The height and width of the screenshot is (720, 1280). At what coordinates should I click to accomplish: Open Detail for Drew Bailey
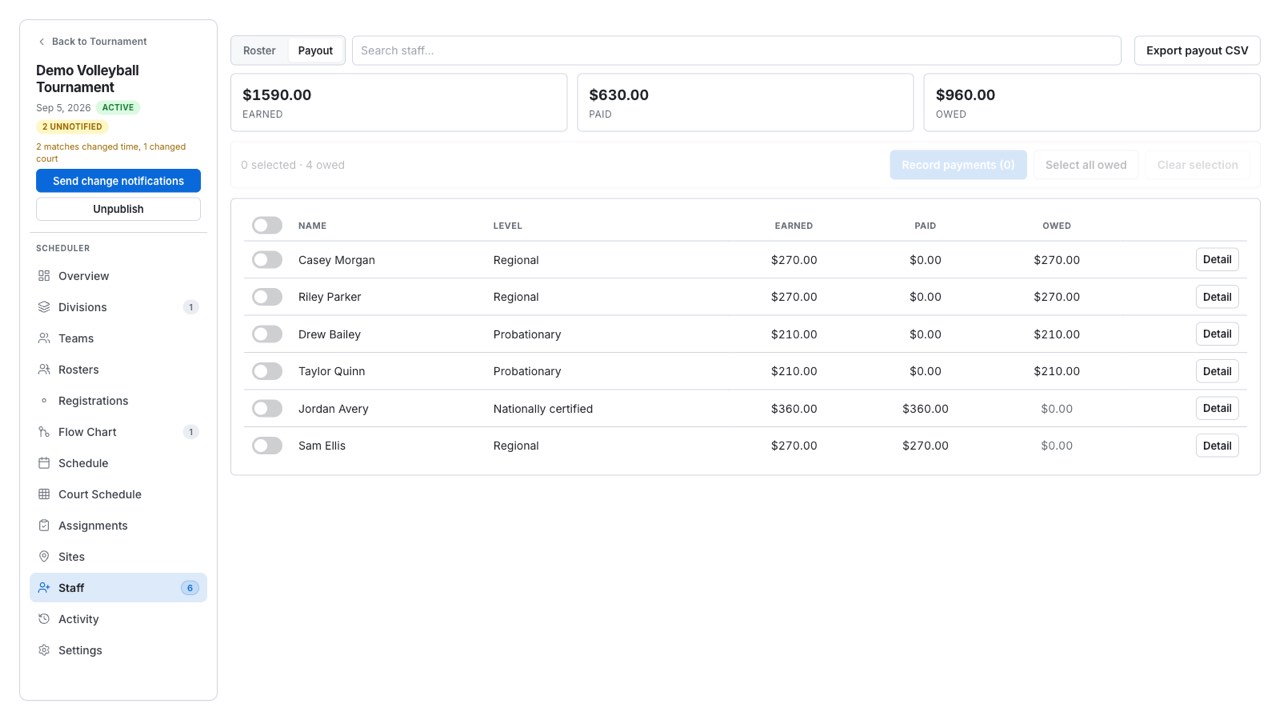pyautogui.click(x=1217, y=334)
